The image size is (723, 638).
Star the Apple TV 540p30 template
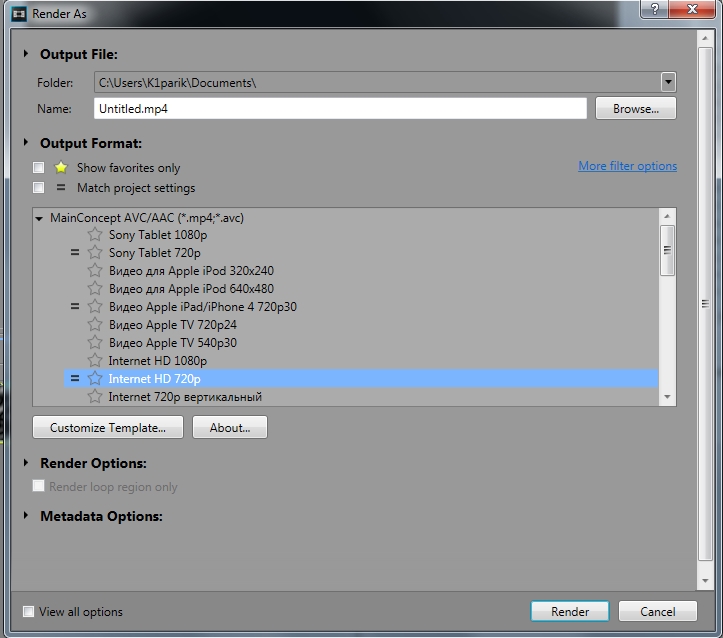(95, 343)
